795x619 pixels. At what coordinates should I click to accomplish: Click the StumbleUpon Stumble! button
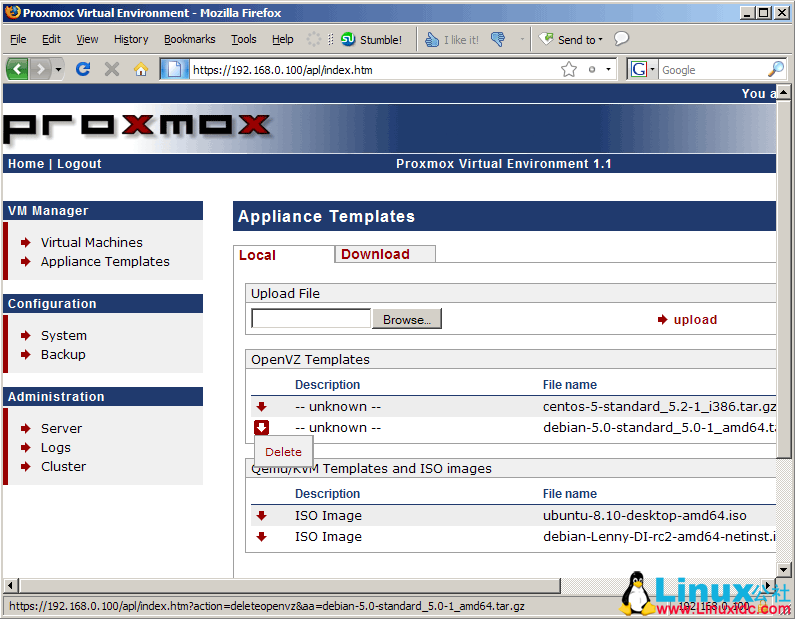tap(372, 40)
